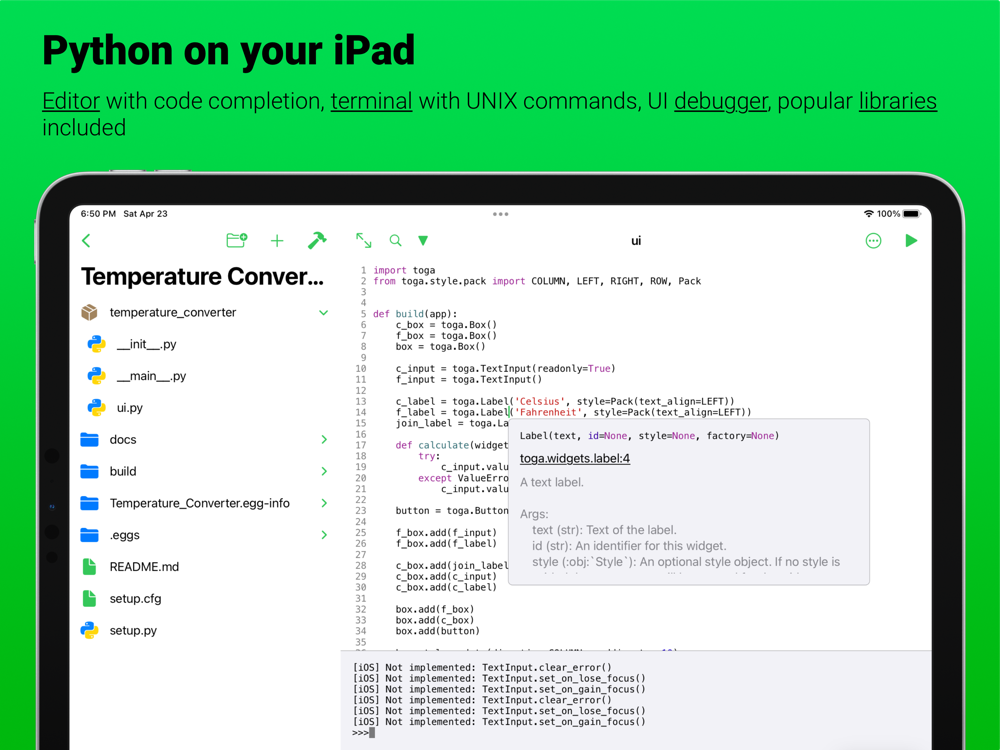
Task: Go back with the left chevron
Action: click(87, 240)
